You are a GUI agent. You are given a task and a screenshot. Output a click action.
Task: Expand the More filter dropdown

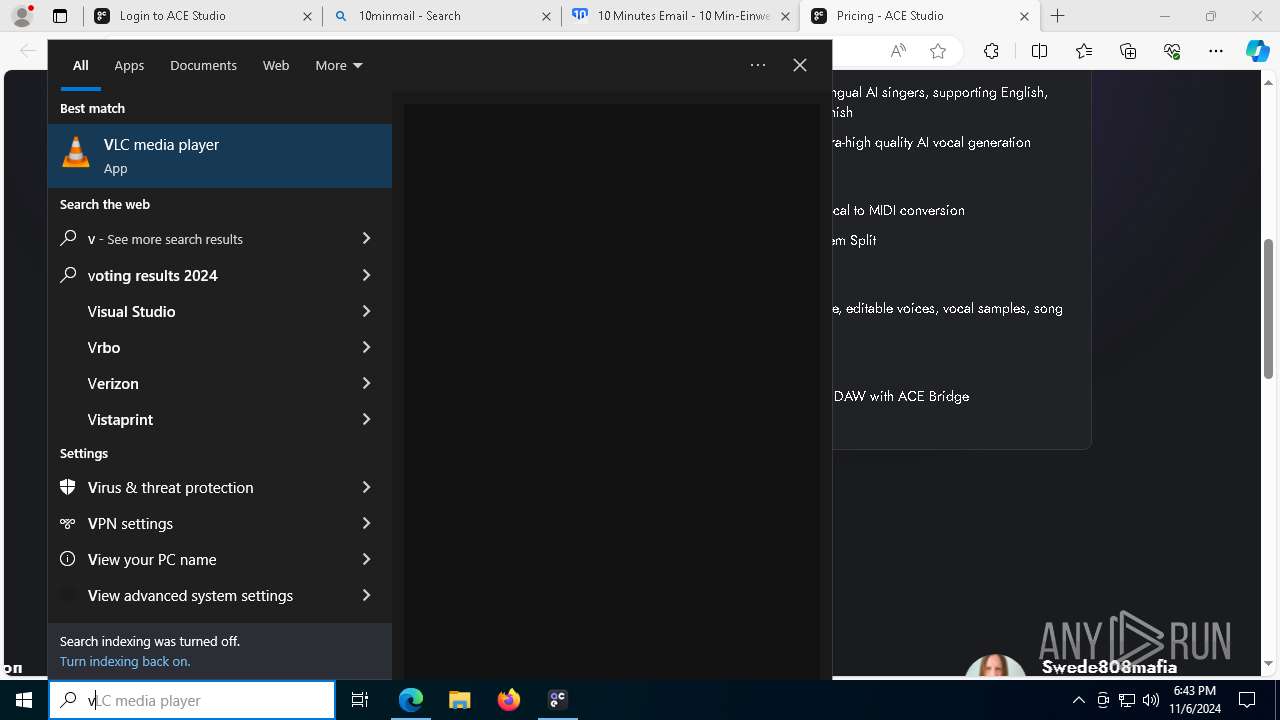(x=339, y=65)
